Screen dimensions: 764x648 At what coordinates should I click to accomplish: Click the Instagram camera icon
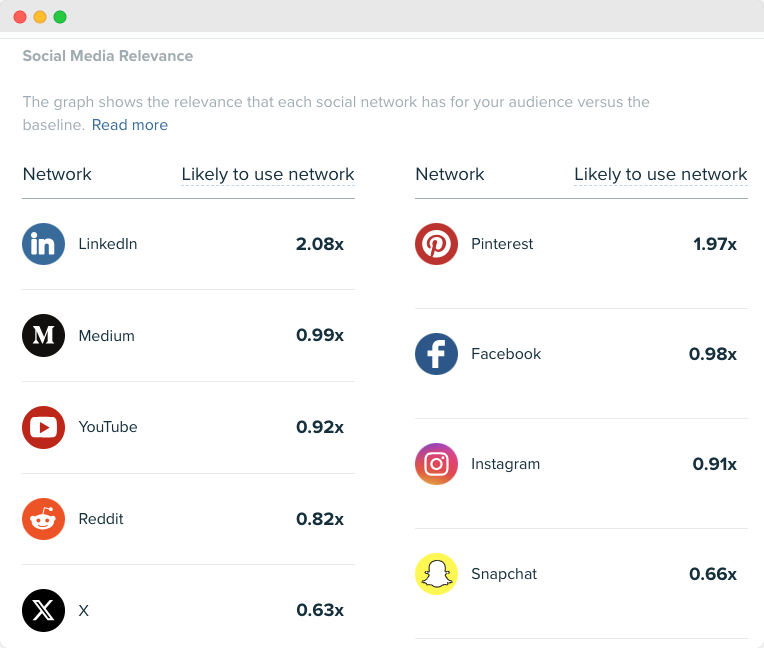click(x=436, y=464)
